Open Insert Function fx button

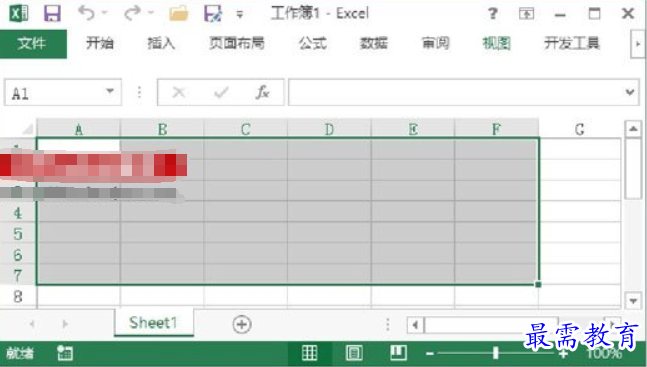tap(262, 92)
